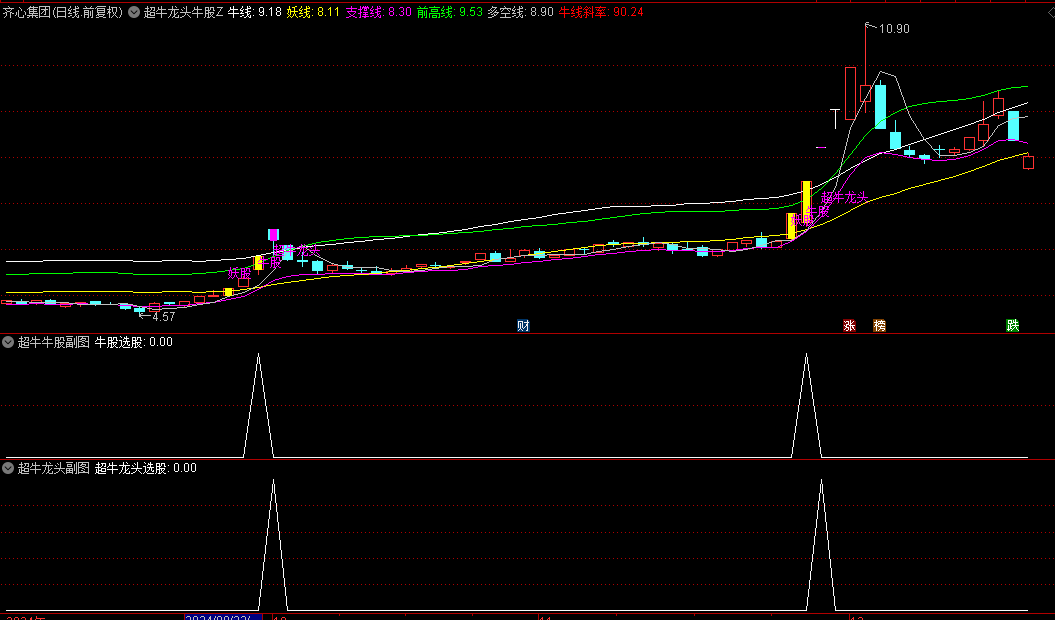Open main chart indicator dropdown beside 齐心集团
1055x620 pixels.
point(134,13)
